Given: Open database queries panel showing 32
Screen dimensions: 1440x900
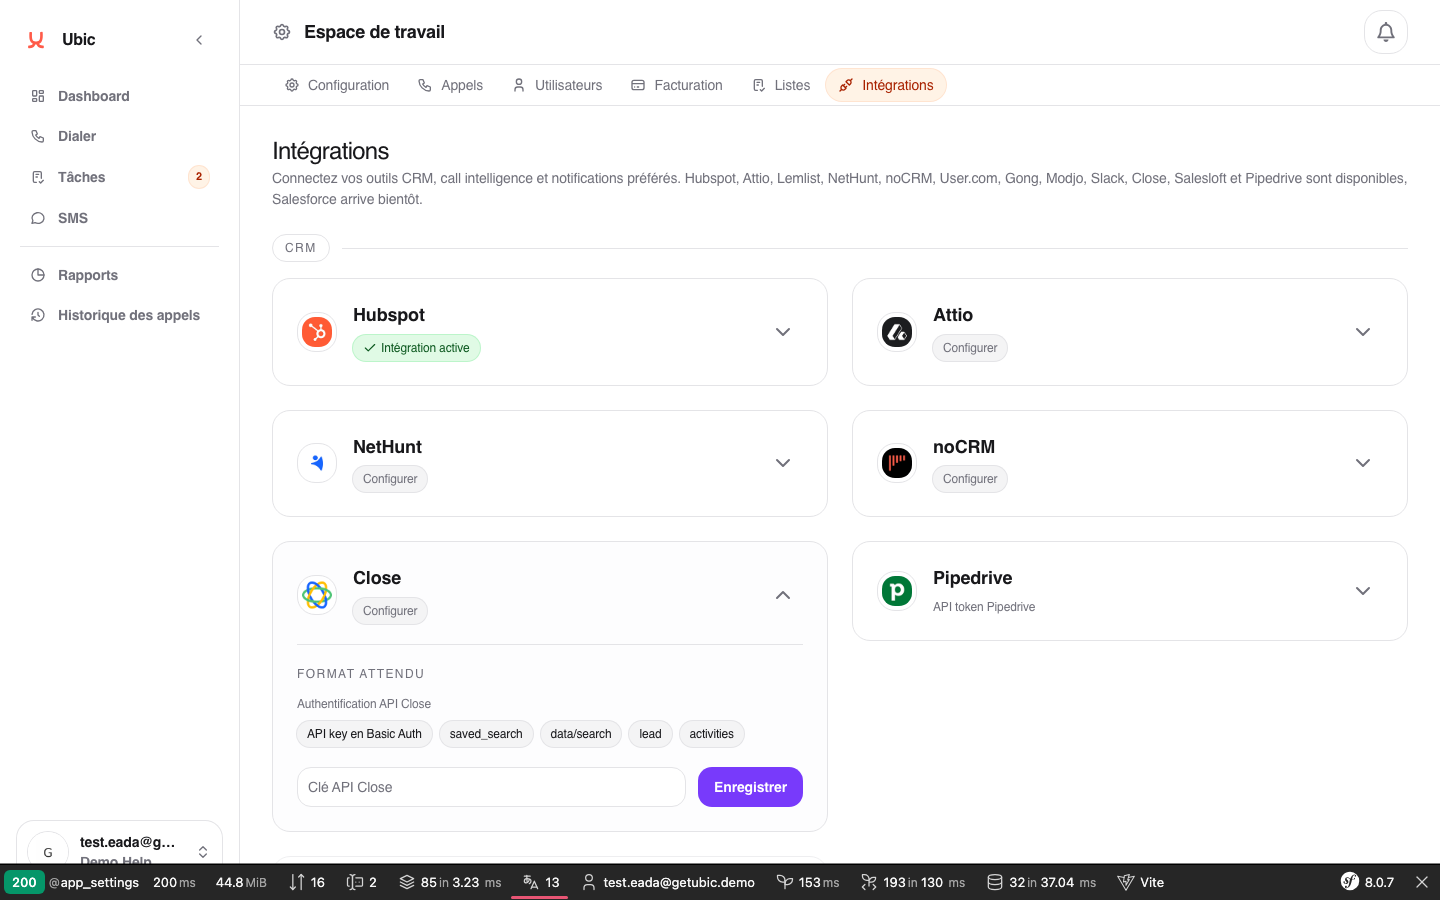Looking at the screenshot, I should point(1041,882).
